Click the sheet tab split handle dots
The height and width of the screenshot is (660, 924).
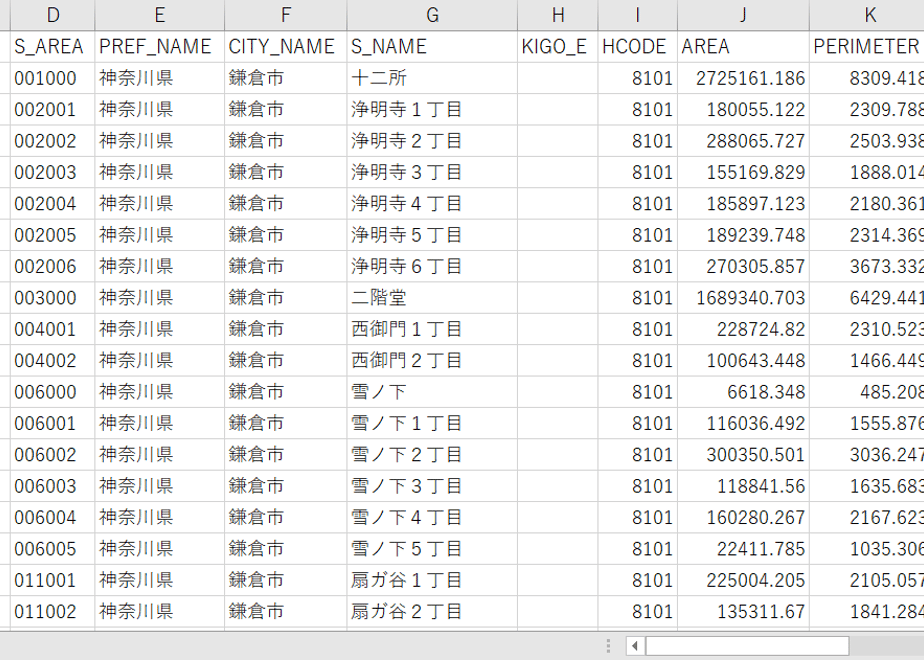(608, 646)
